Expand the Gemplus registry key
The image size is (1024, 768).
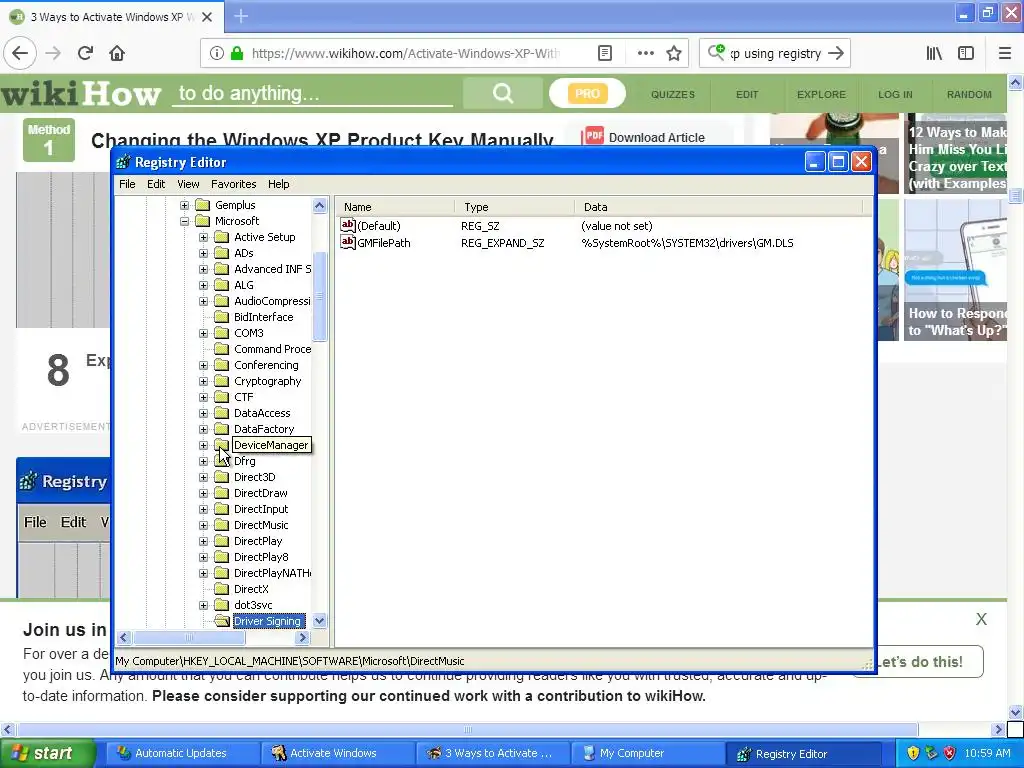click(184, 205)
